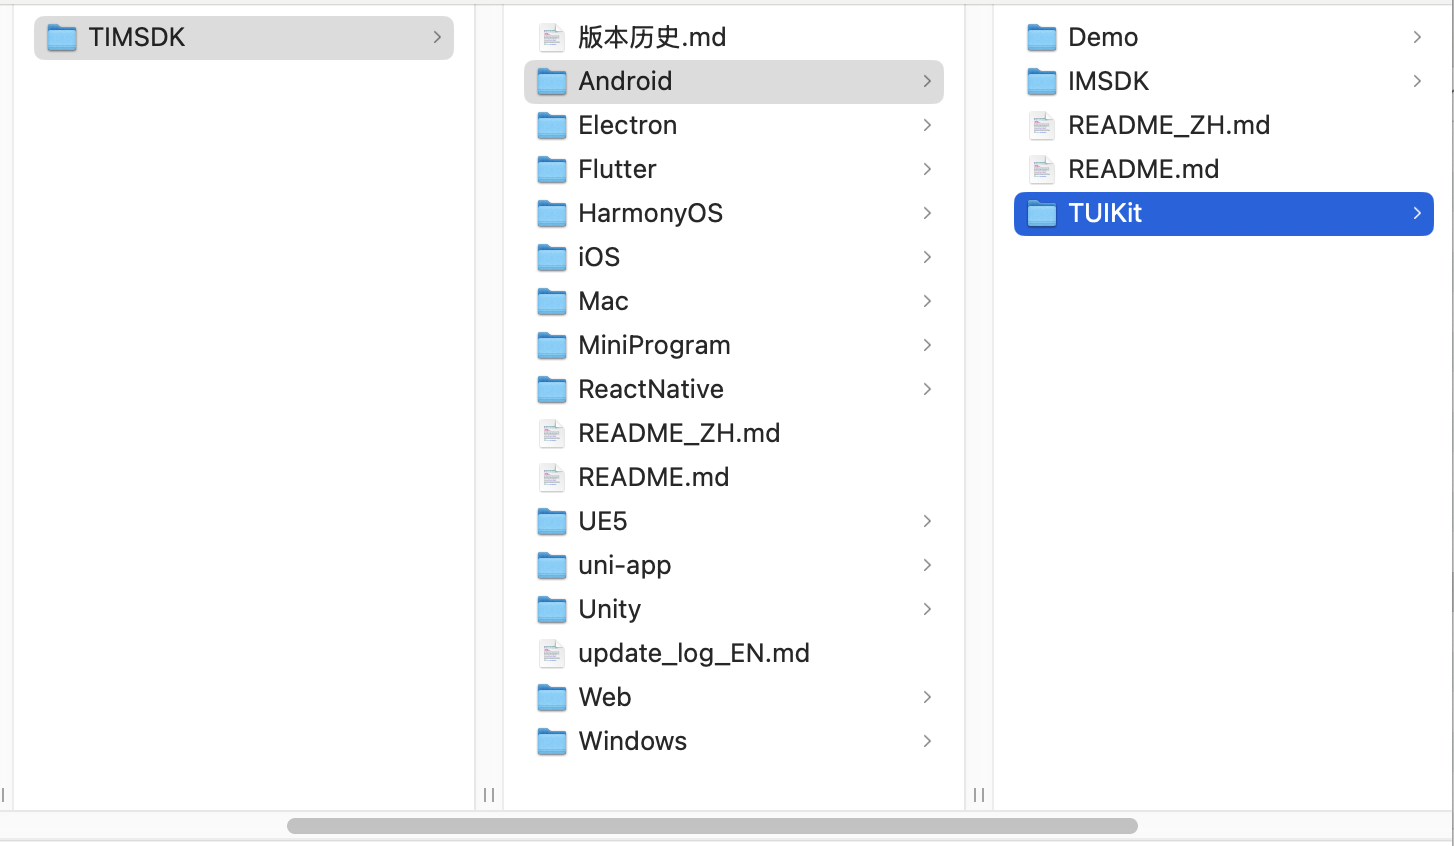Expand the ReactNative folder chevron
Image resolution: width=1454 pixels, height=846 pixels.
[x=927, y=389]
